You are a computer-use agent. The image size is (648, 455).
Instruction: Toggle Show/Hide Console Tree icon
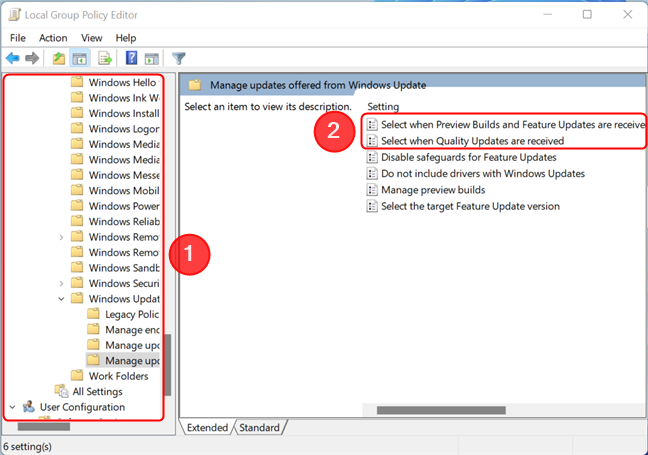[79, 58]
